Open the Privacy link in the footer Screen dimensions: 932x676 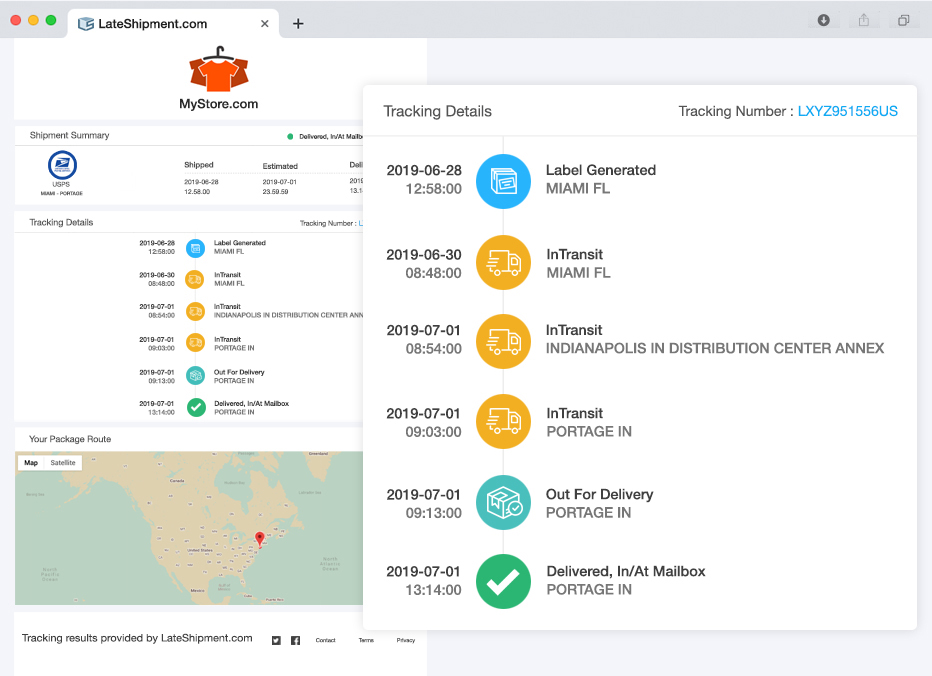click(406, 640)
